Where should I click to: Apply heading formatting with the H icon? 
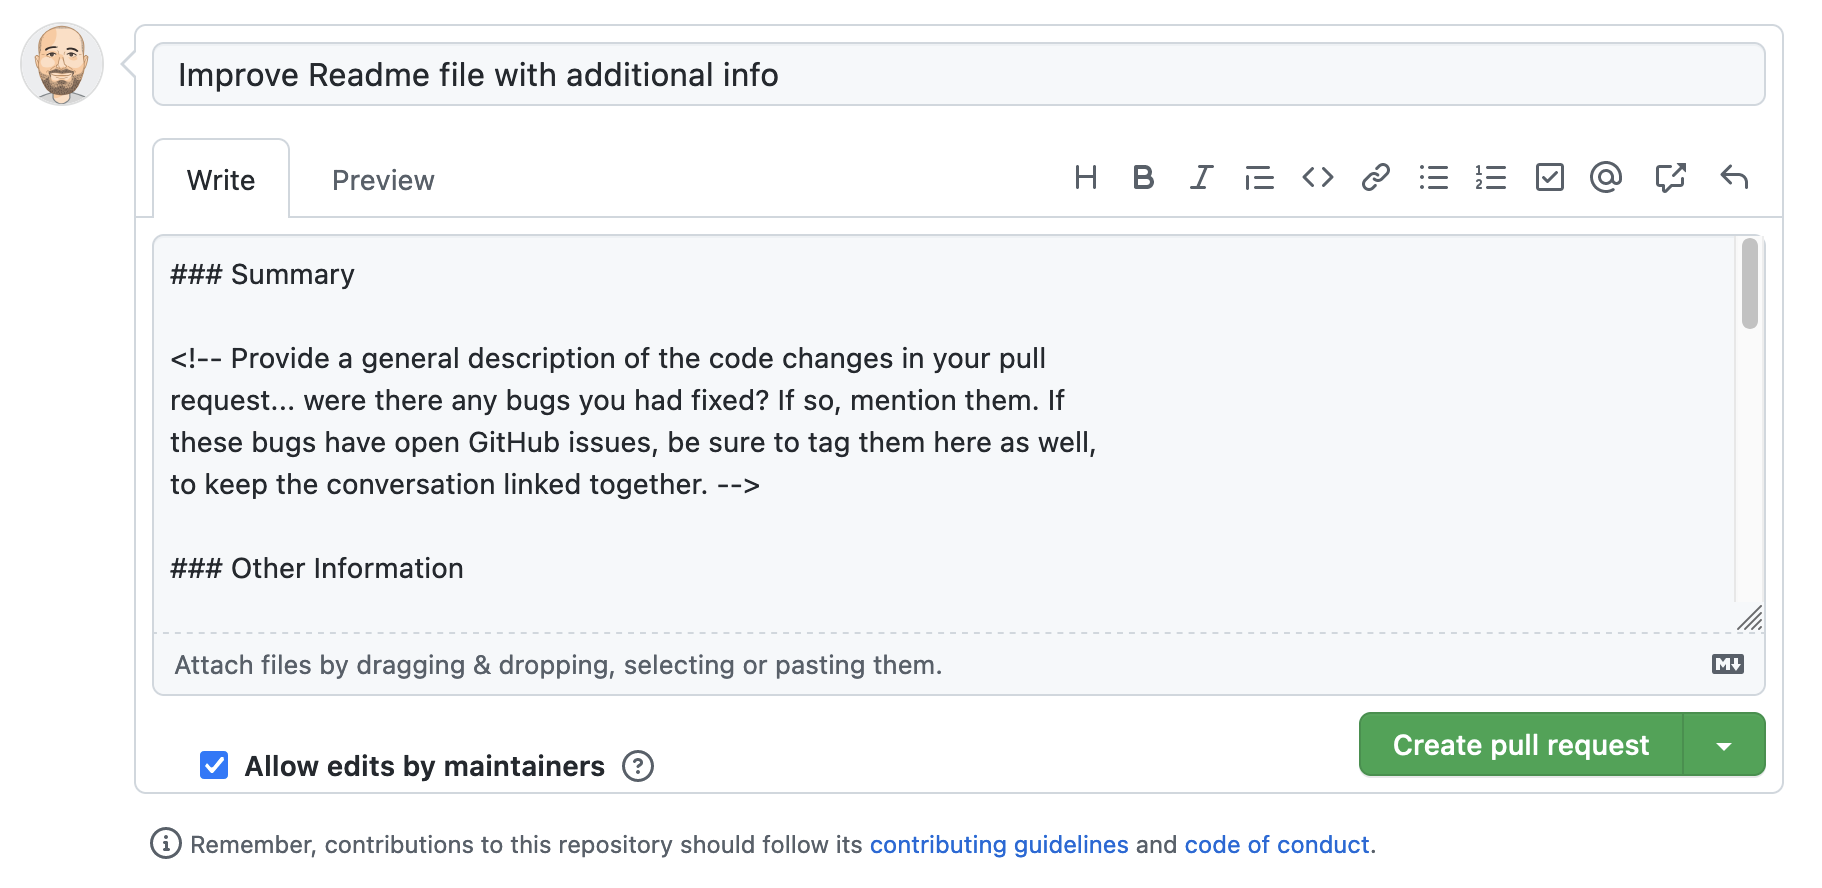click(x=1086, y=177)
